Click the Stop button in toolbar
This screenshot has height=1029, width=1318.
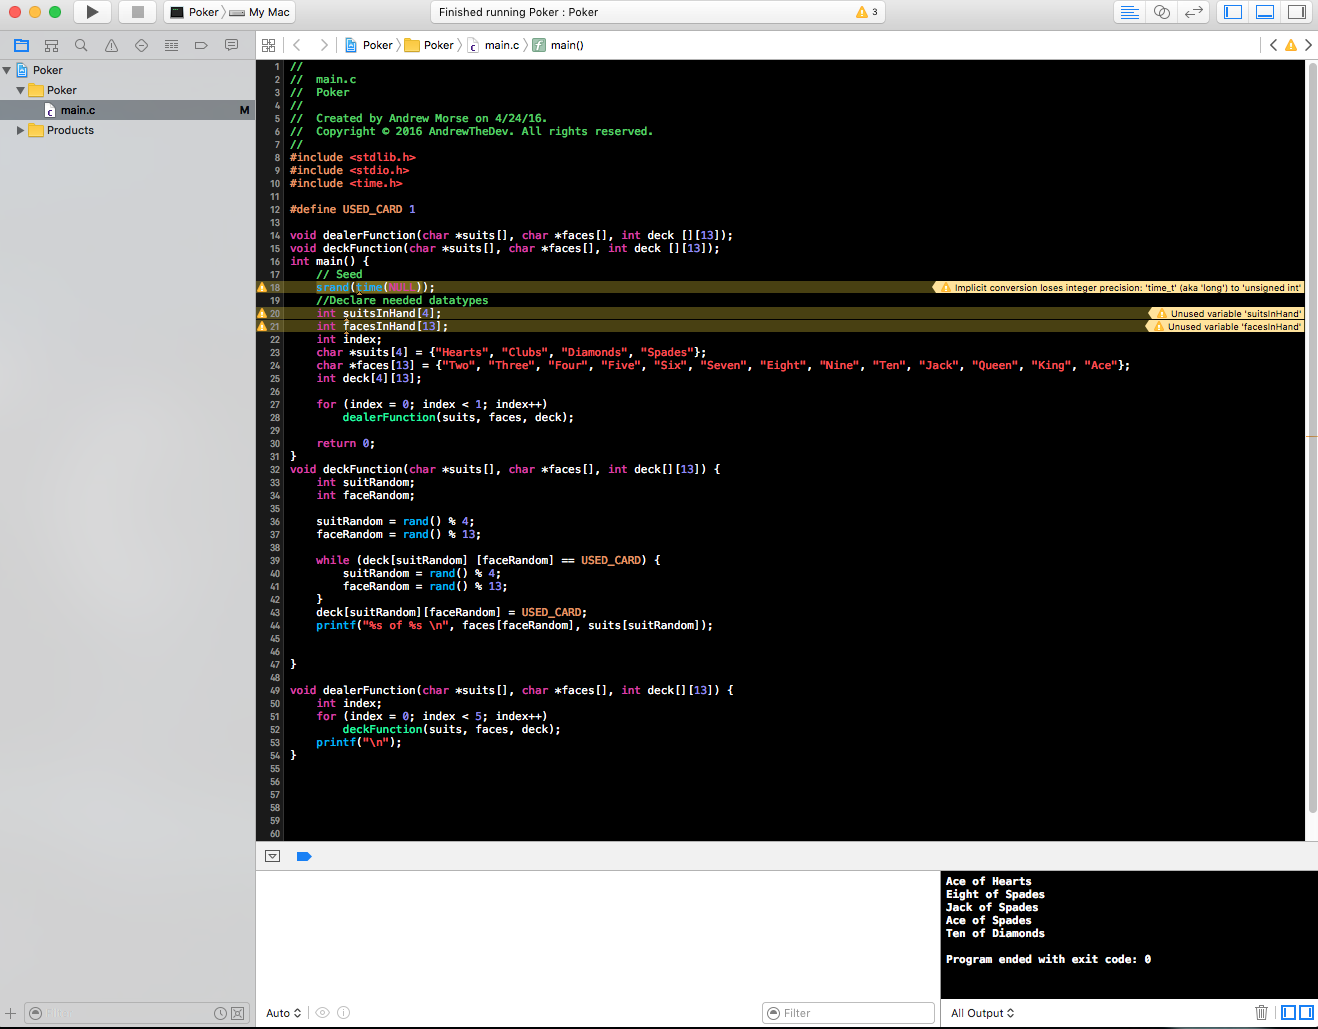coord(137,12)
